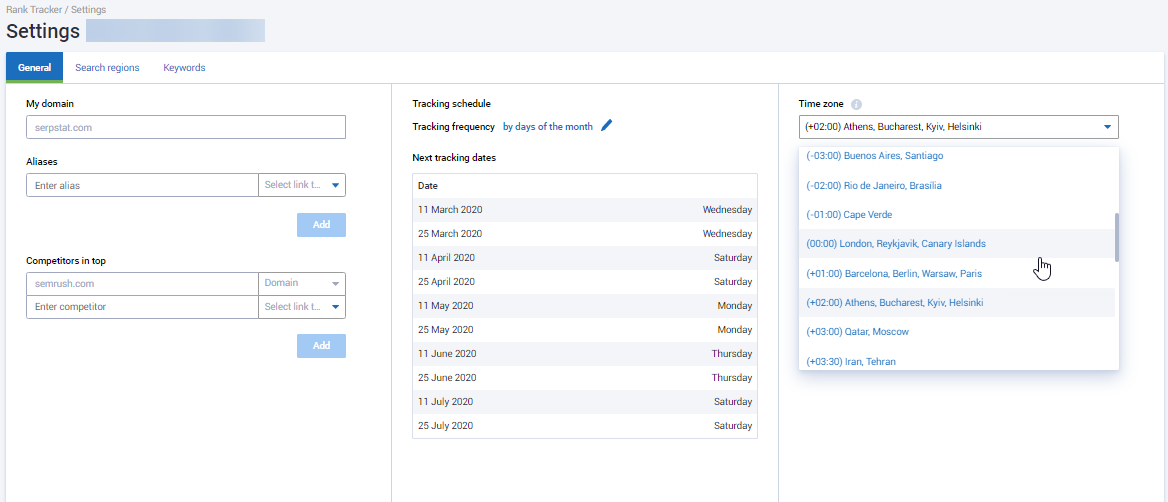Switch to the General tab

[x=34, y=67]
